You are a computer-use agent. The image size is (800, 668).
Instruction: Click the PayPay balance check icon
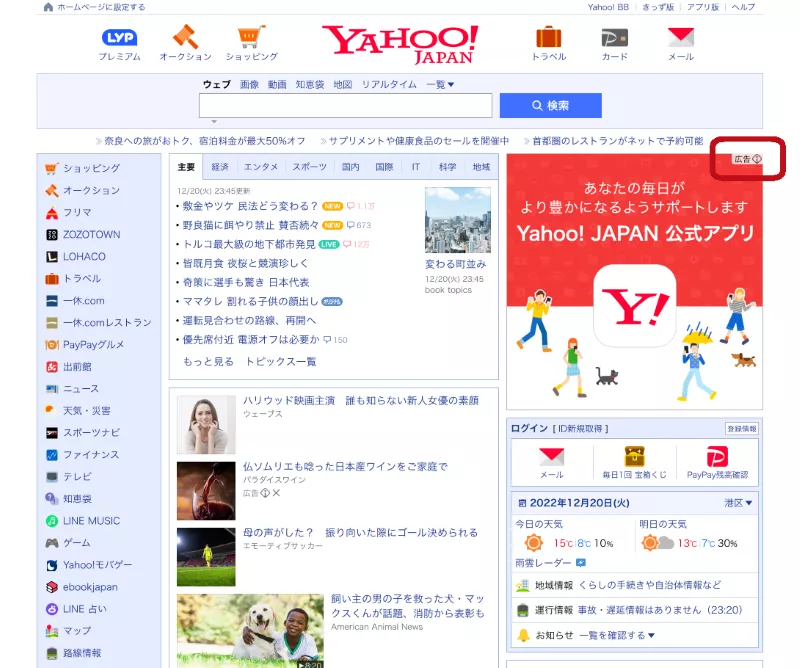tap(717, 458)
